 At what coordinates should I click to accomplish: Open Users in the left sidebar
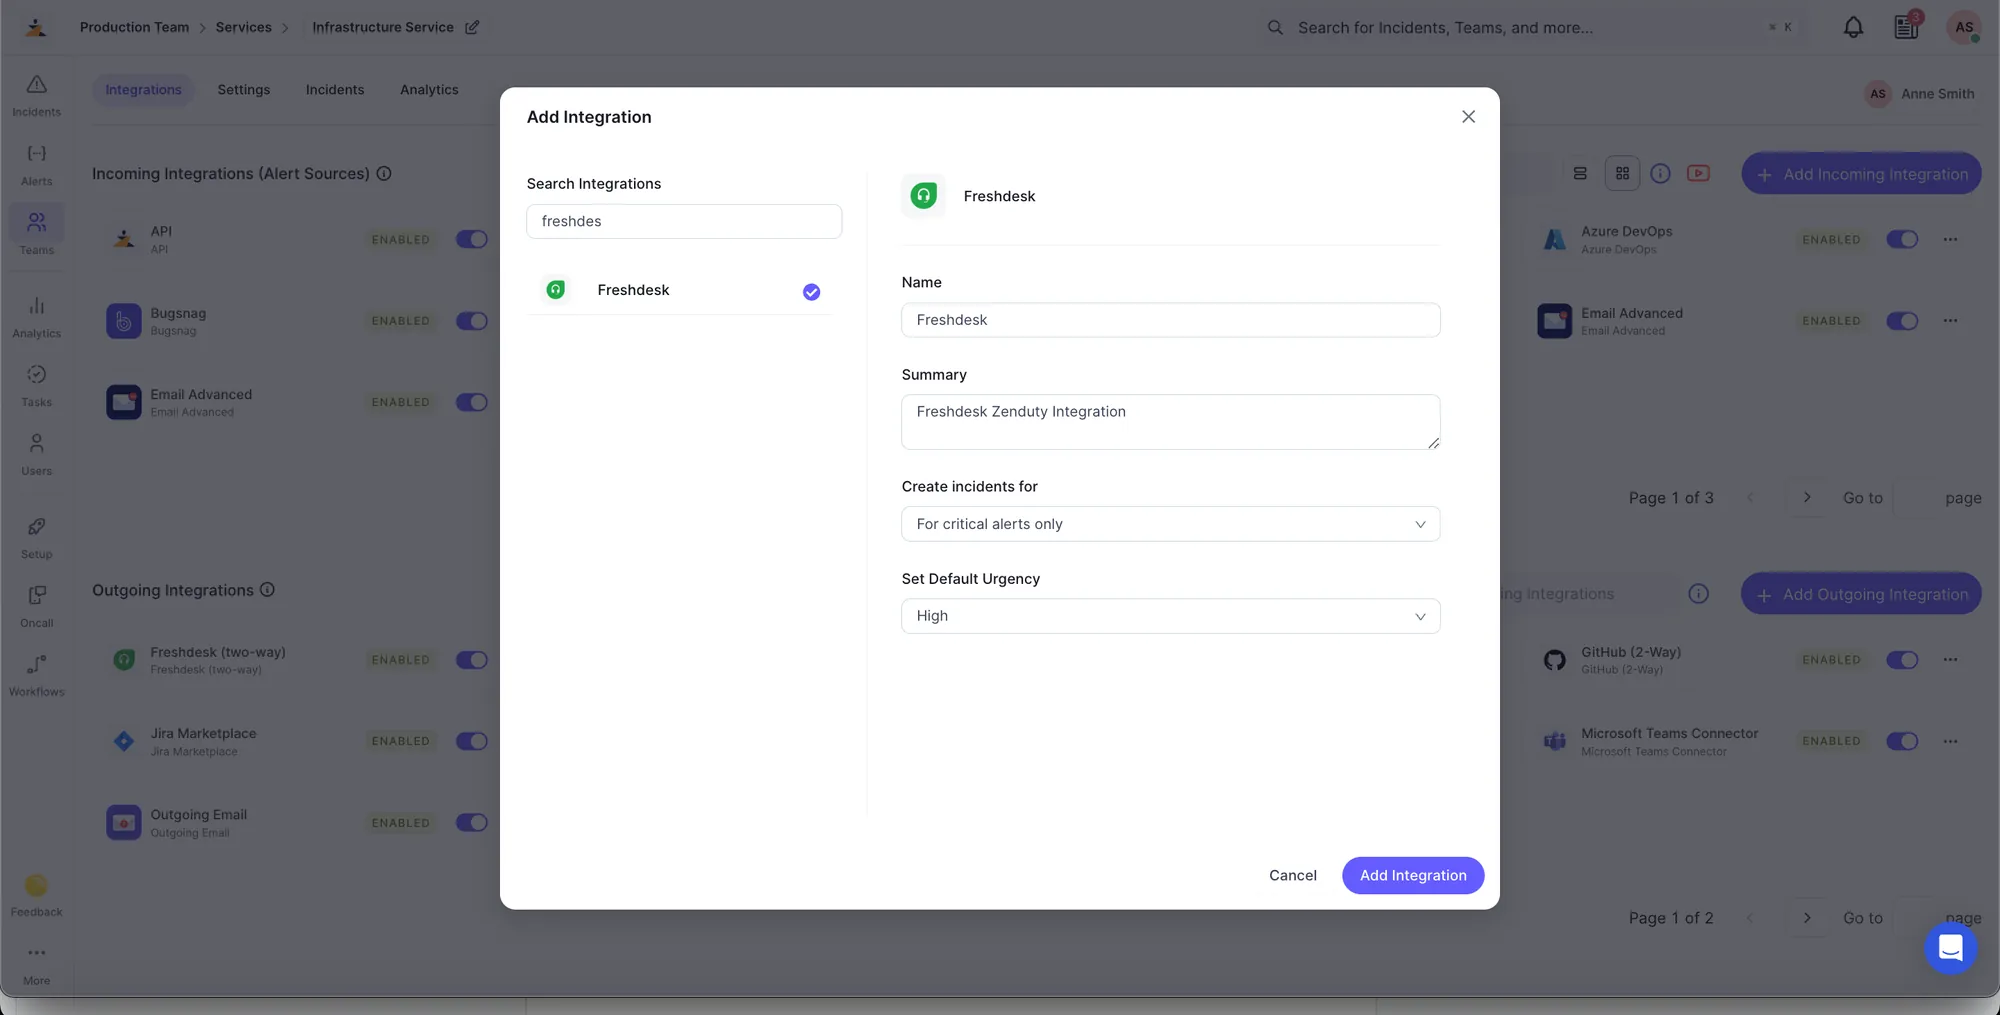36,455
